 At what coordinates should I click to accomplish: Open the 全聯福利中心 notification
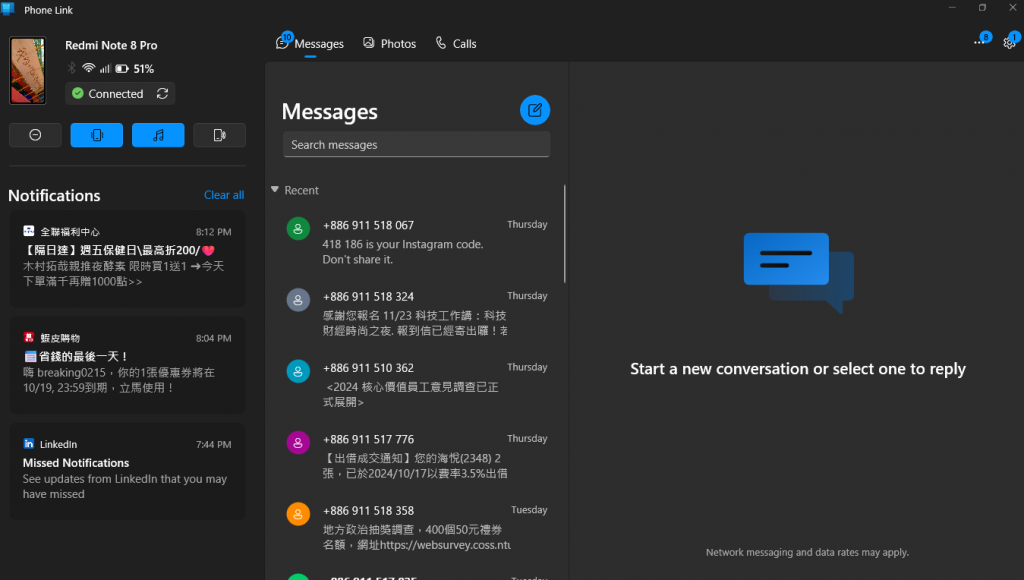127,259
